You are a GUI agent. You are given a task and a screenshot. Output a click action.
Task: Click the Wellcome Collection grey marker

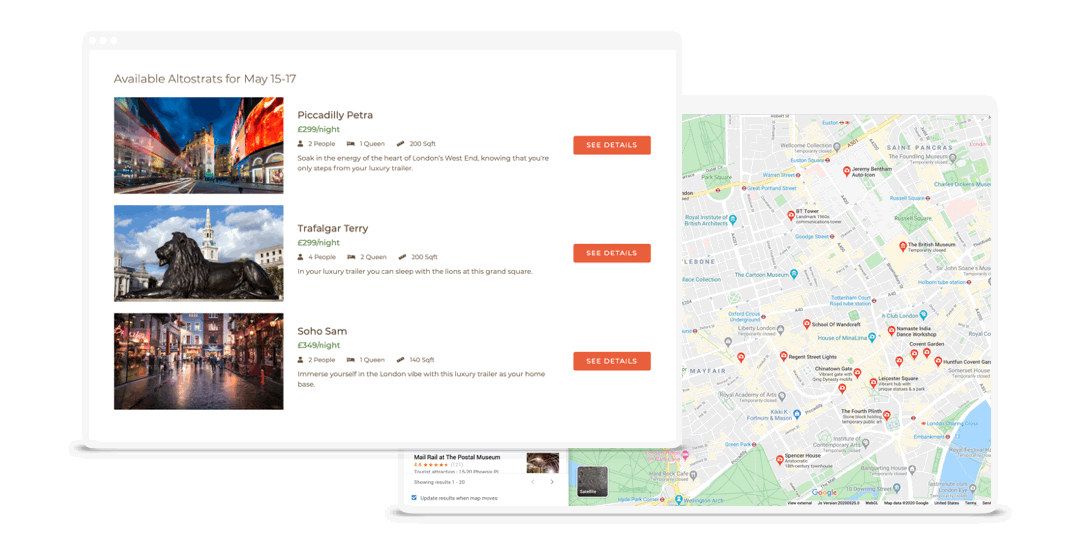click(x=836, y=146)
